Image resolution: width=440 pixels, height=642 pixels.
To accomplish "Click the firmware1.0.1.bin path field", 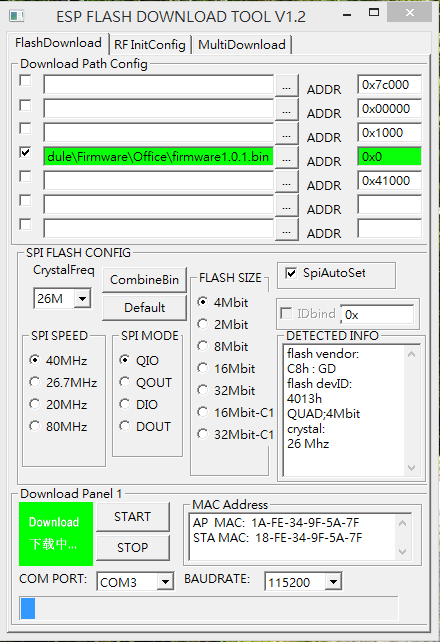I will pyautogui.click(x=158, y=157).
